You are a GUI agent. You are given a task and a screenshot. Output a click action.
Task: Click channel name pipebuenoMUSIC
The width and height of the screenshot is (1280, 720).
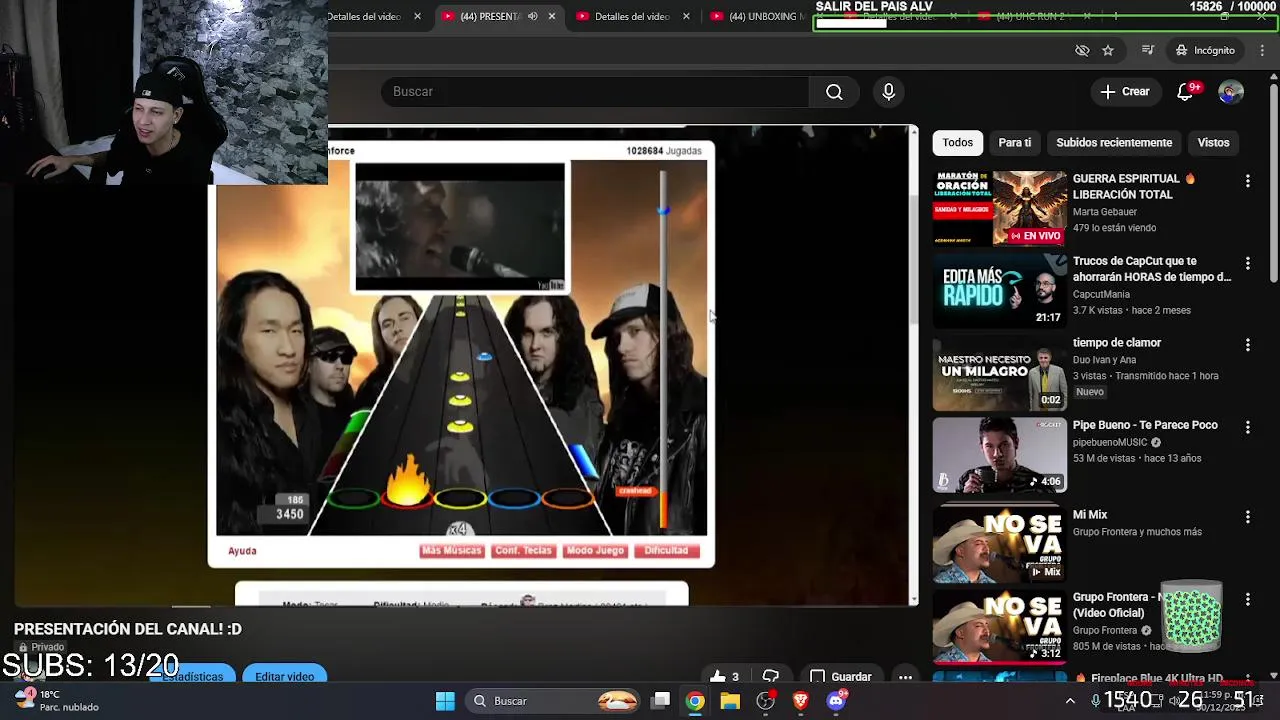tap(1109, 442)
